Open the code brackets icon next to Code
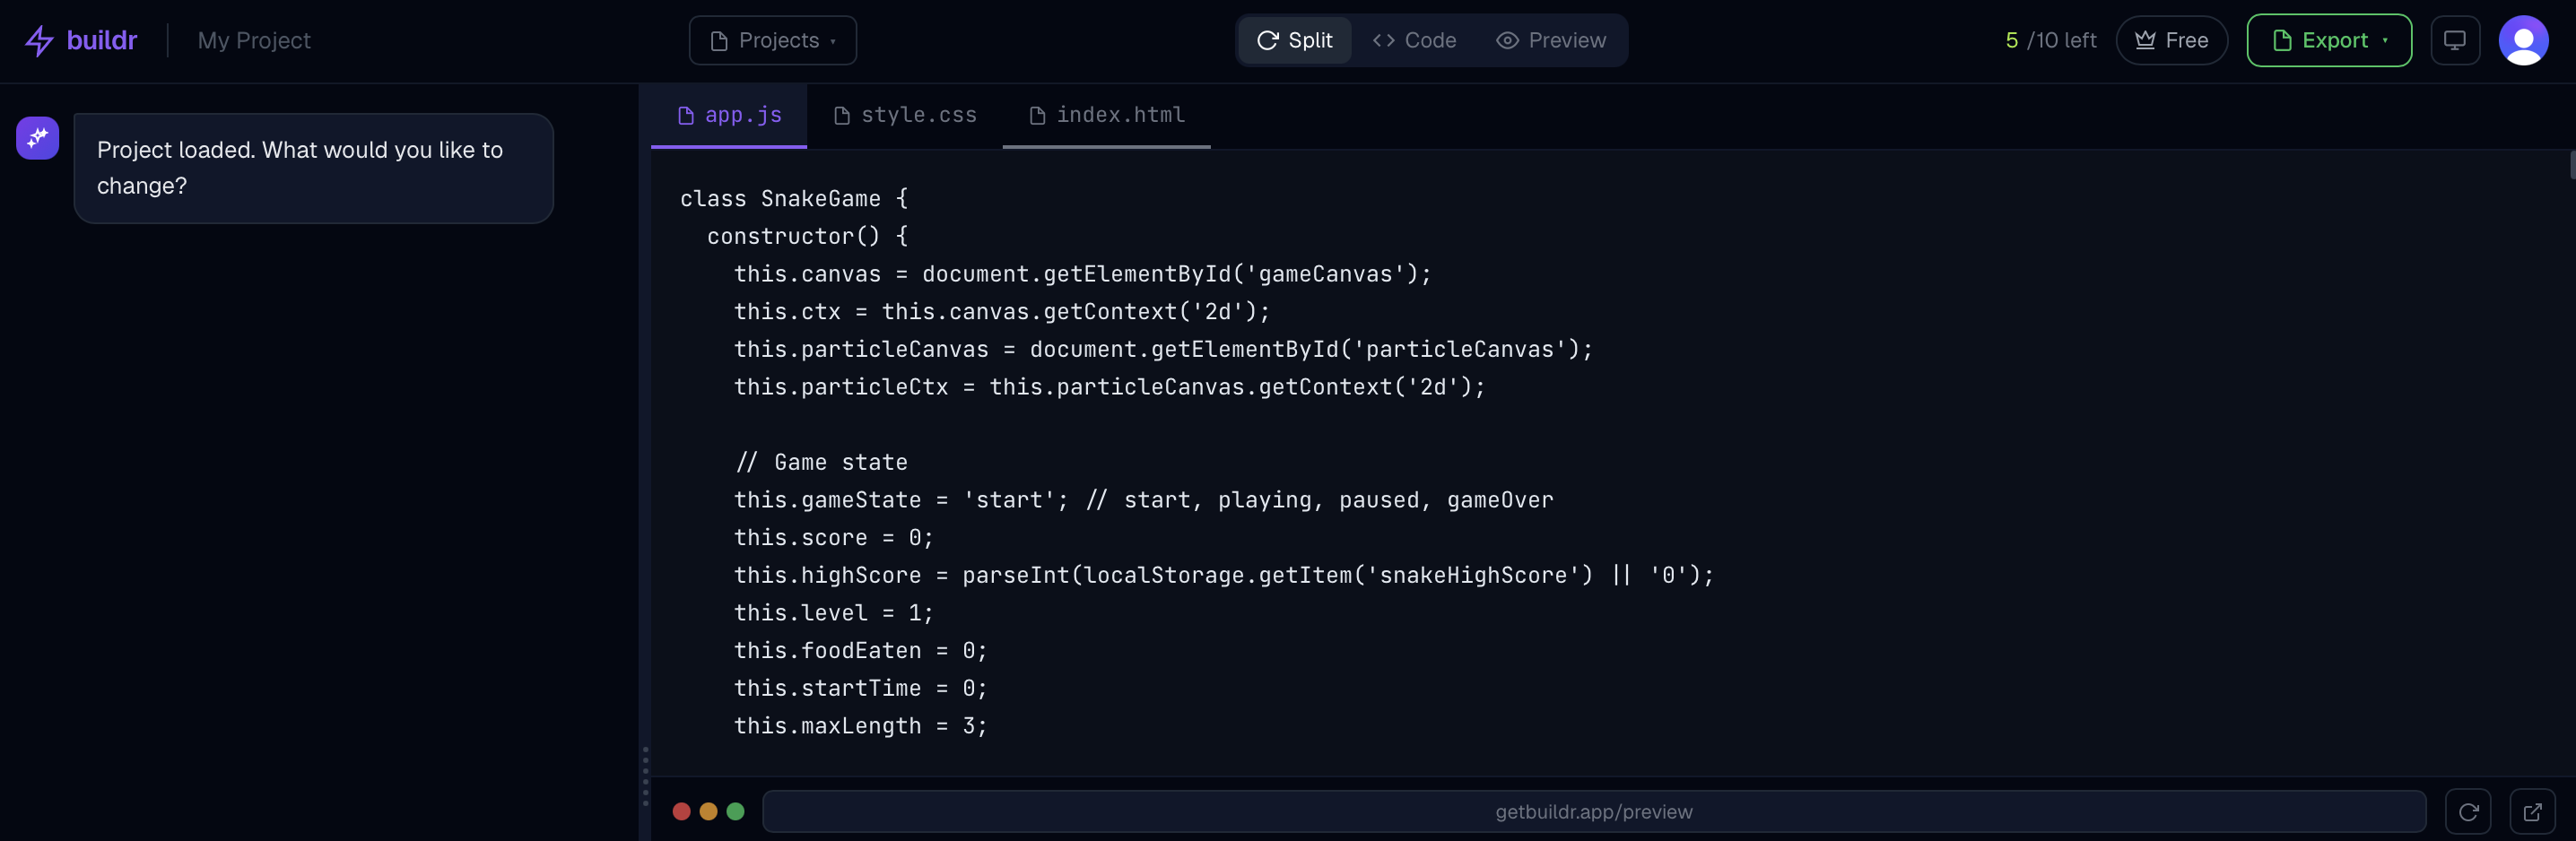This screenshot has width=2576, height=841. tap(1383, 41)
